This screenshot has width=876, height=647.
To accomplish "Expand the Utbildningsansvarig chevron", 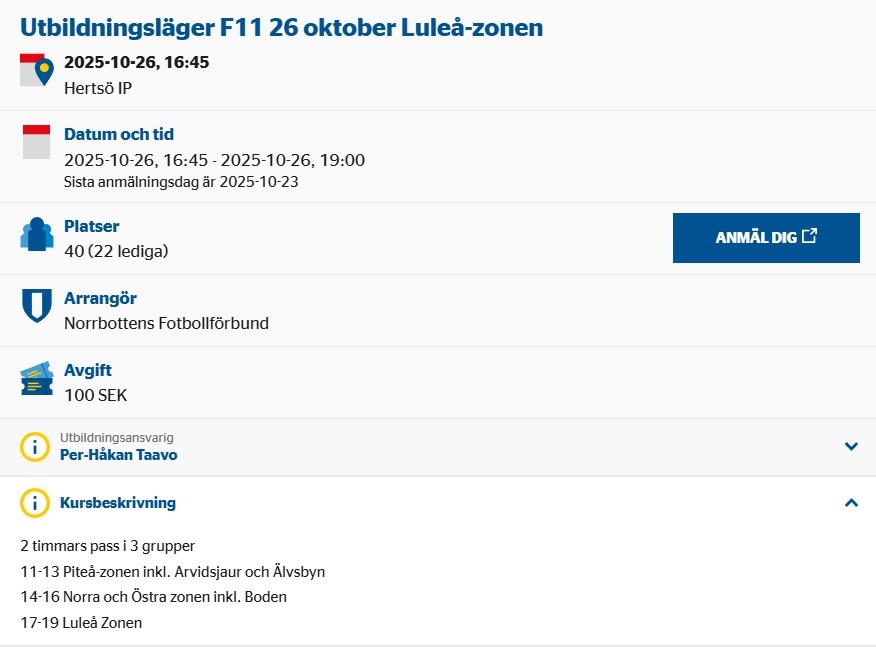I will [851, 447].
